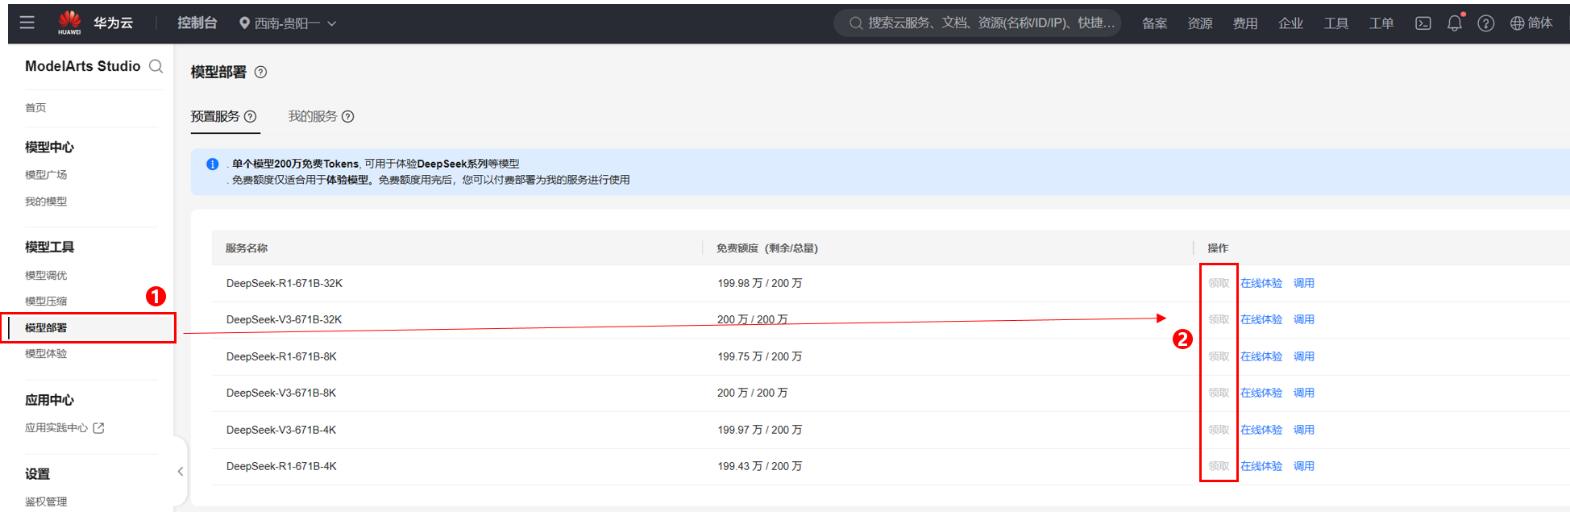Open the 工具 menu item

pos(1336,23)
